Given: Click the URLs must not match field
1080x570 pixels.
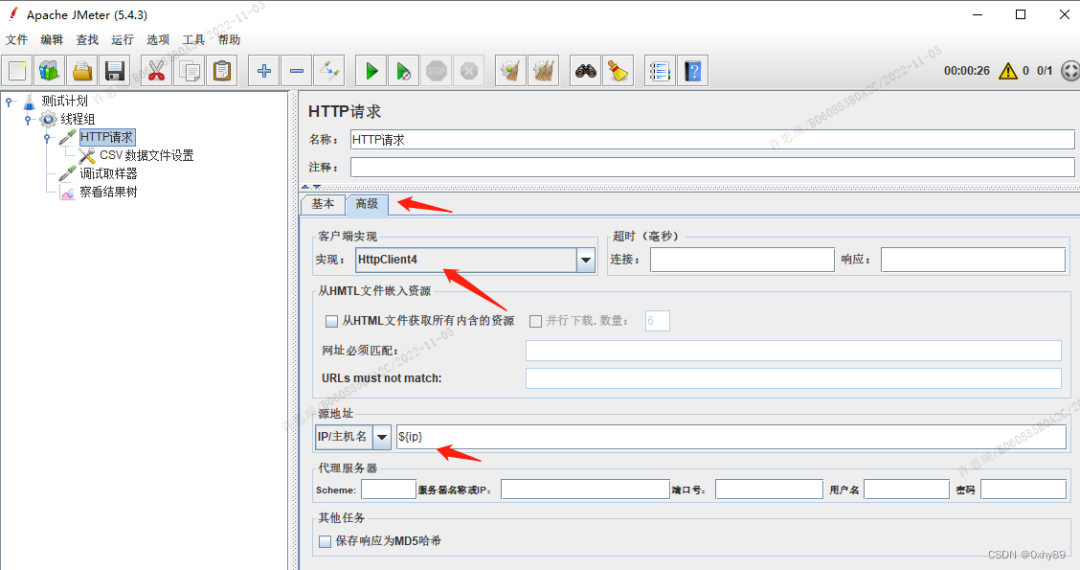Looking at the screenshot, I should tap(793, 378).
